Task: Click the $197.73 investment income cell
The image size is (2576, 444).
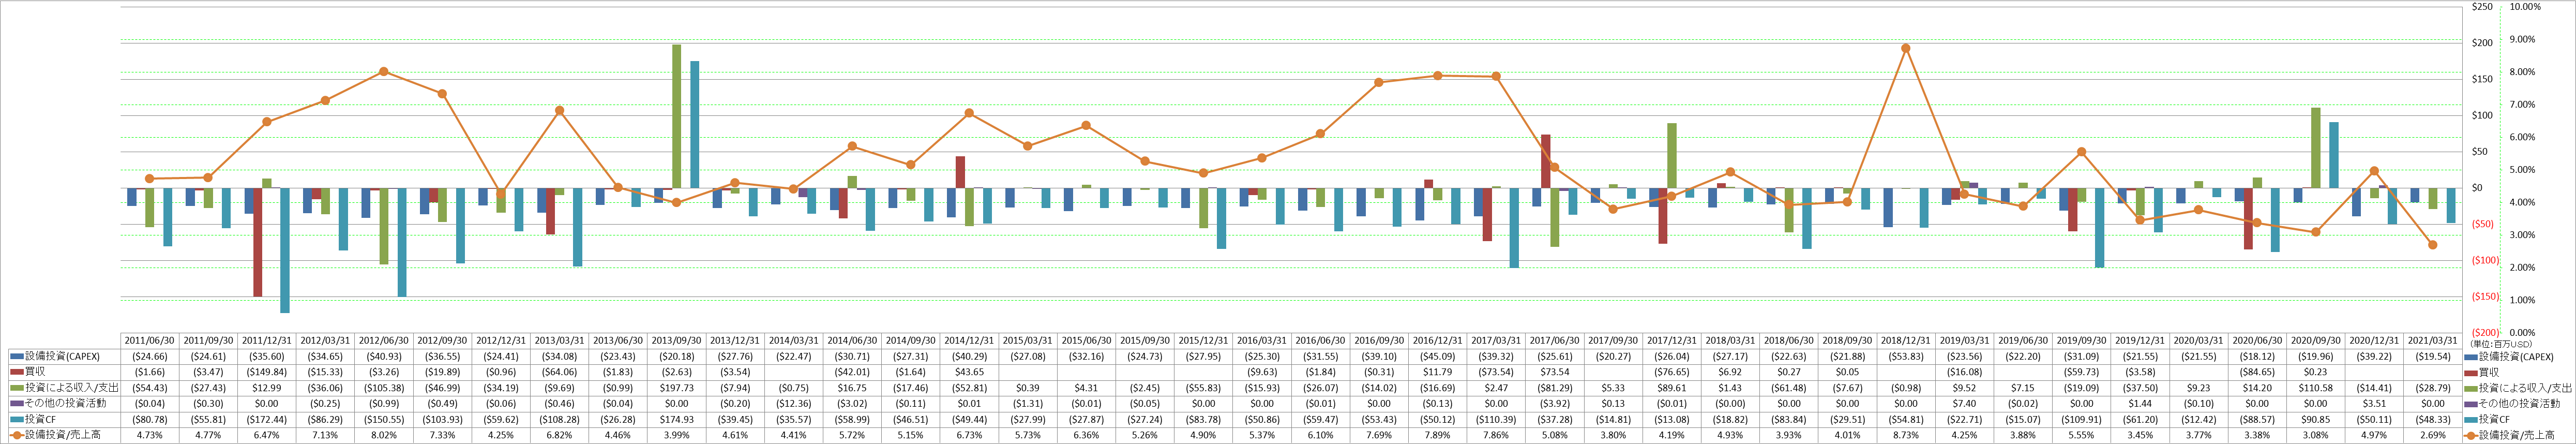Action: click(x=676, y=388)
